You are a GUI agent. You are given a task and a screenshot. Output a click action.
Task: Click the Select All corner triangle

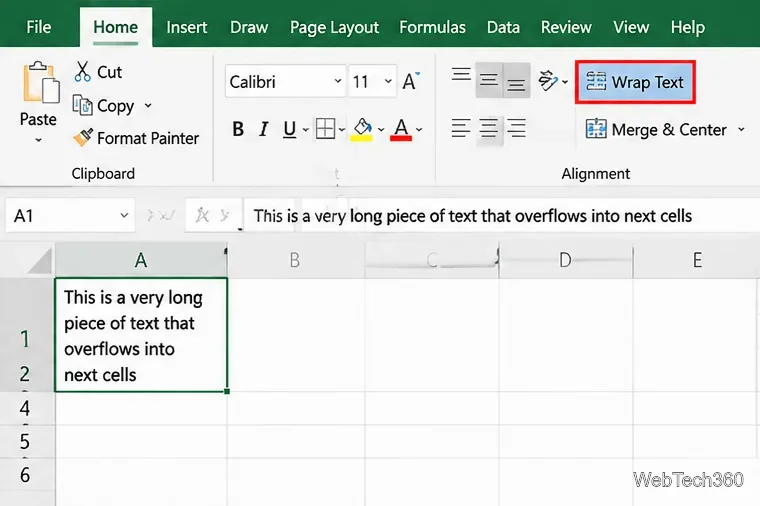[39, 262]
